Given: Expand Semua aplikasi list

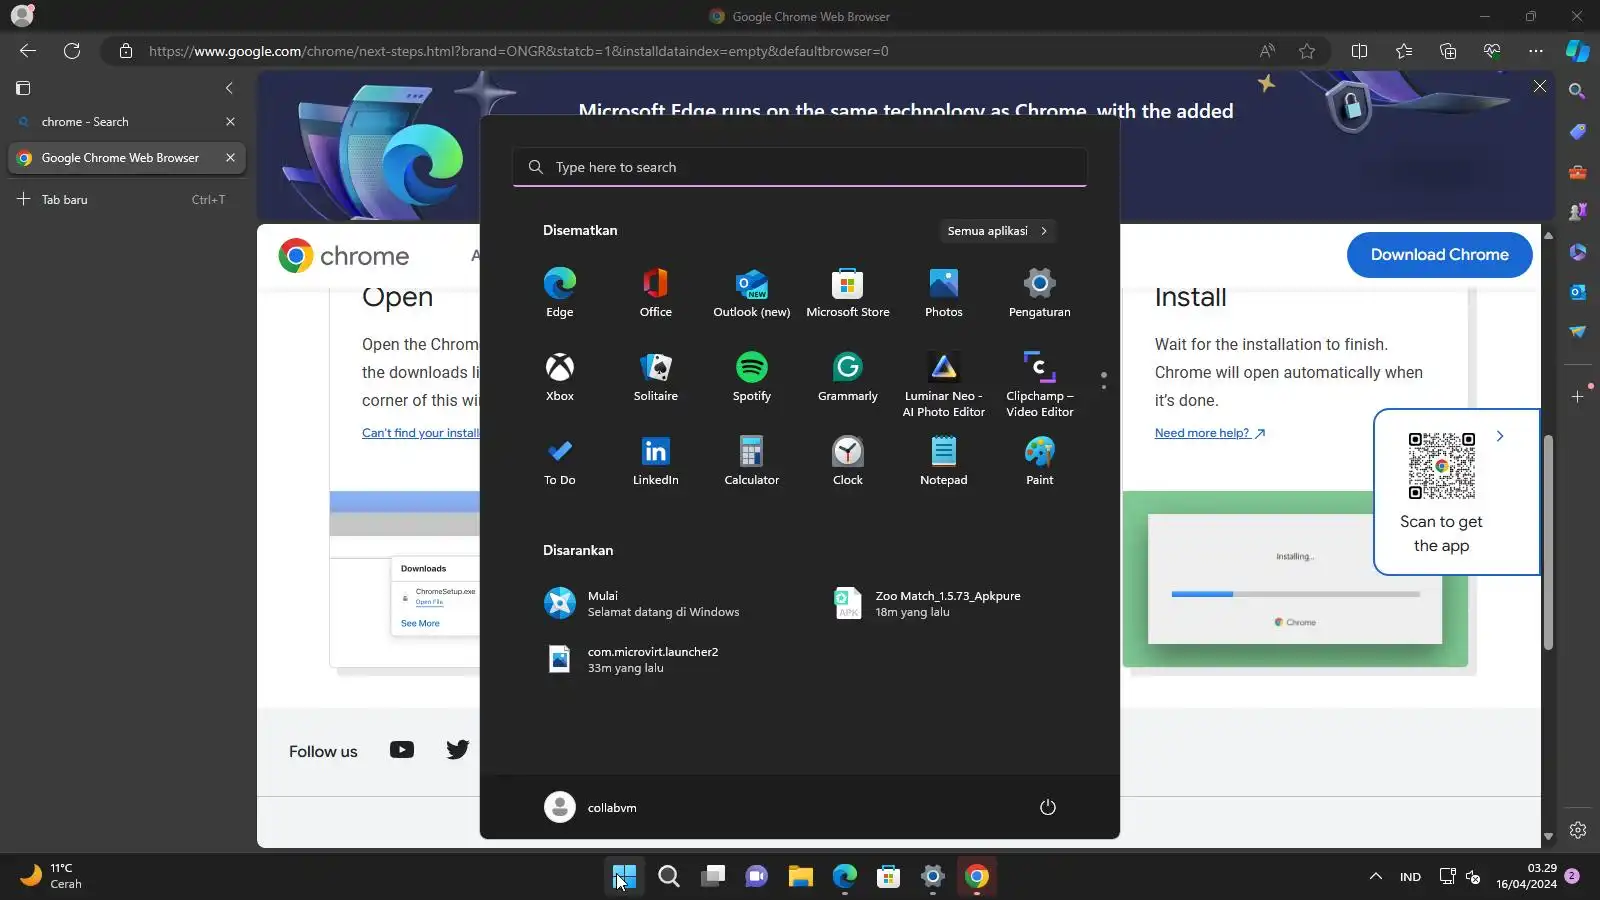Looking at the screenshot, I should [x=997, y=231].
